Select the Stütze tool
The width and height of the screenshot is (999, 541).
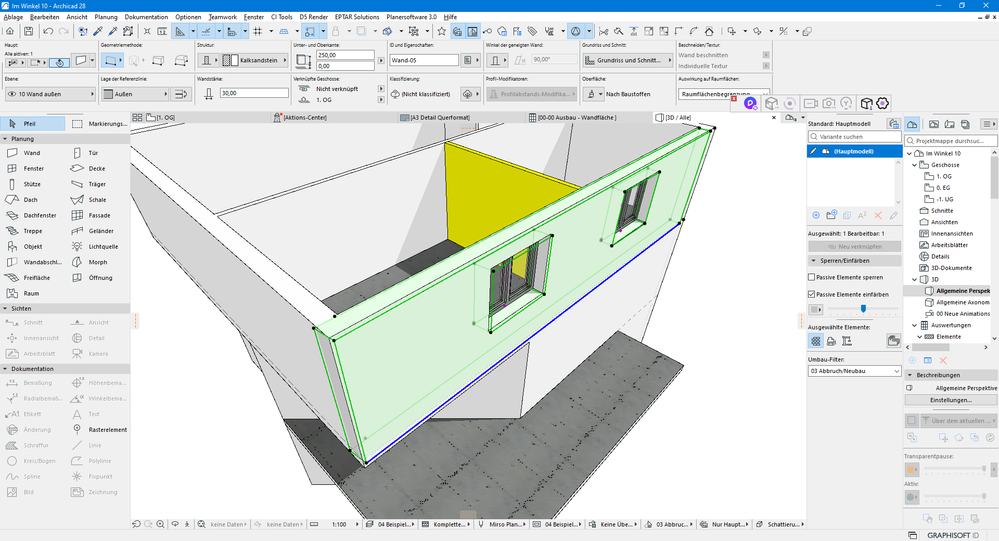click(32, 184)
